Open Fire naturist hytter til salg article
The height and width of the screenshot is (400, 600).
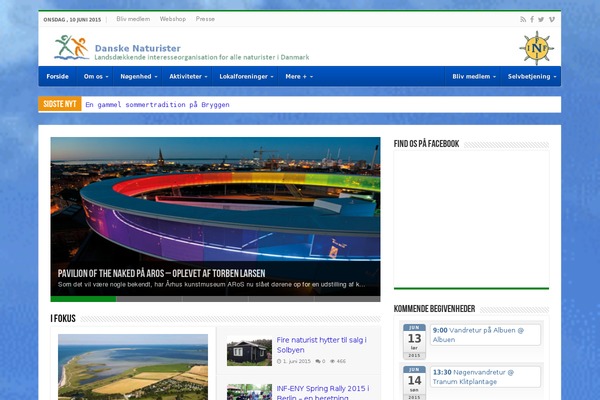point(321,345)
